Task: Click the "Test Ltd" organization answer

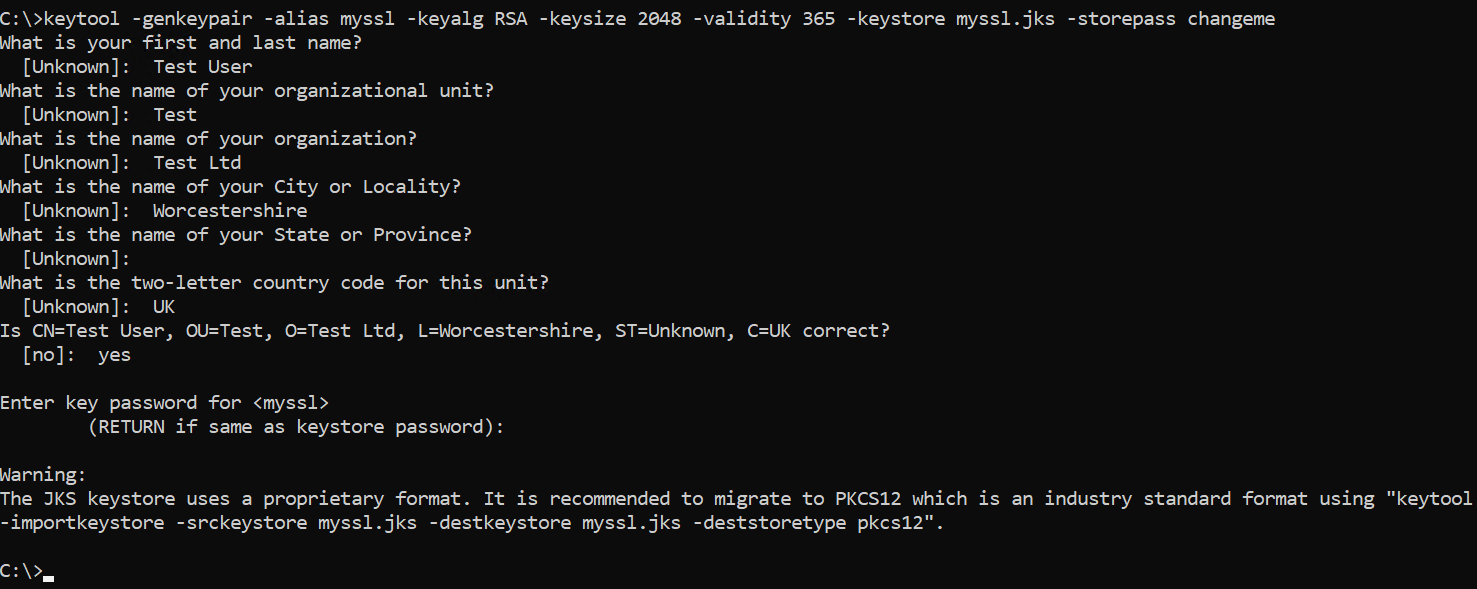Action: point(197,163)
